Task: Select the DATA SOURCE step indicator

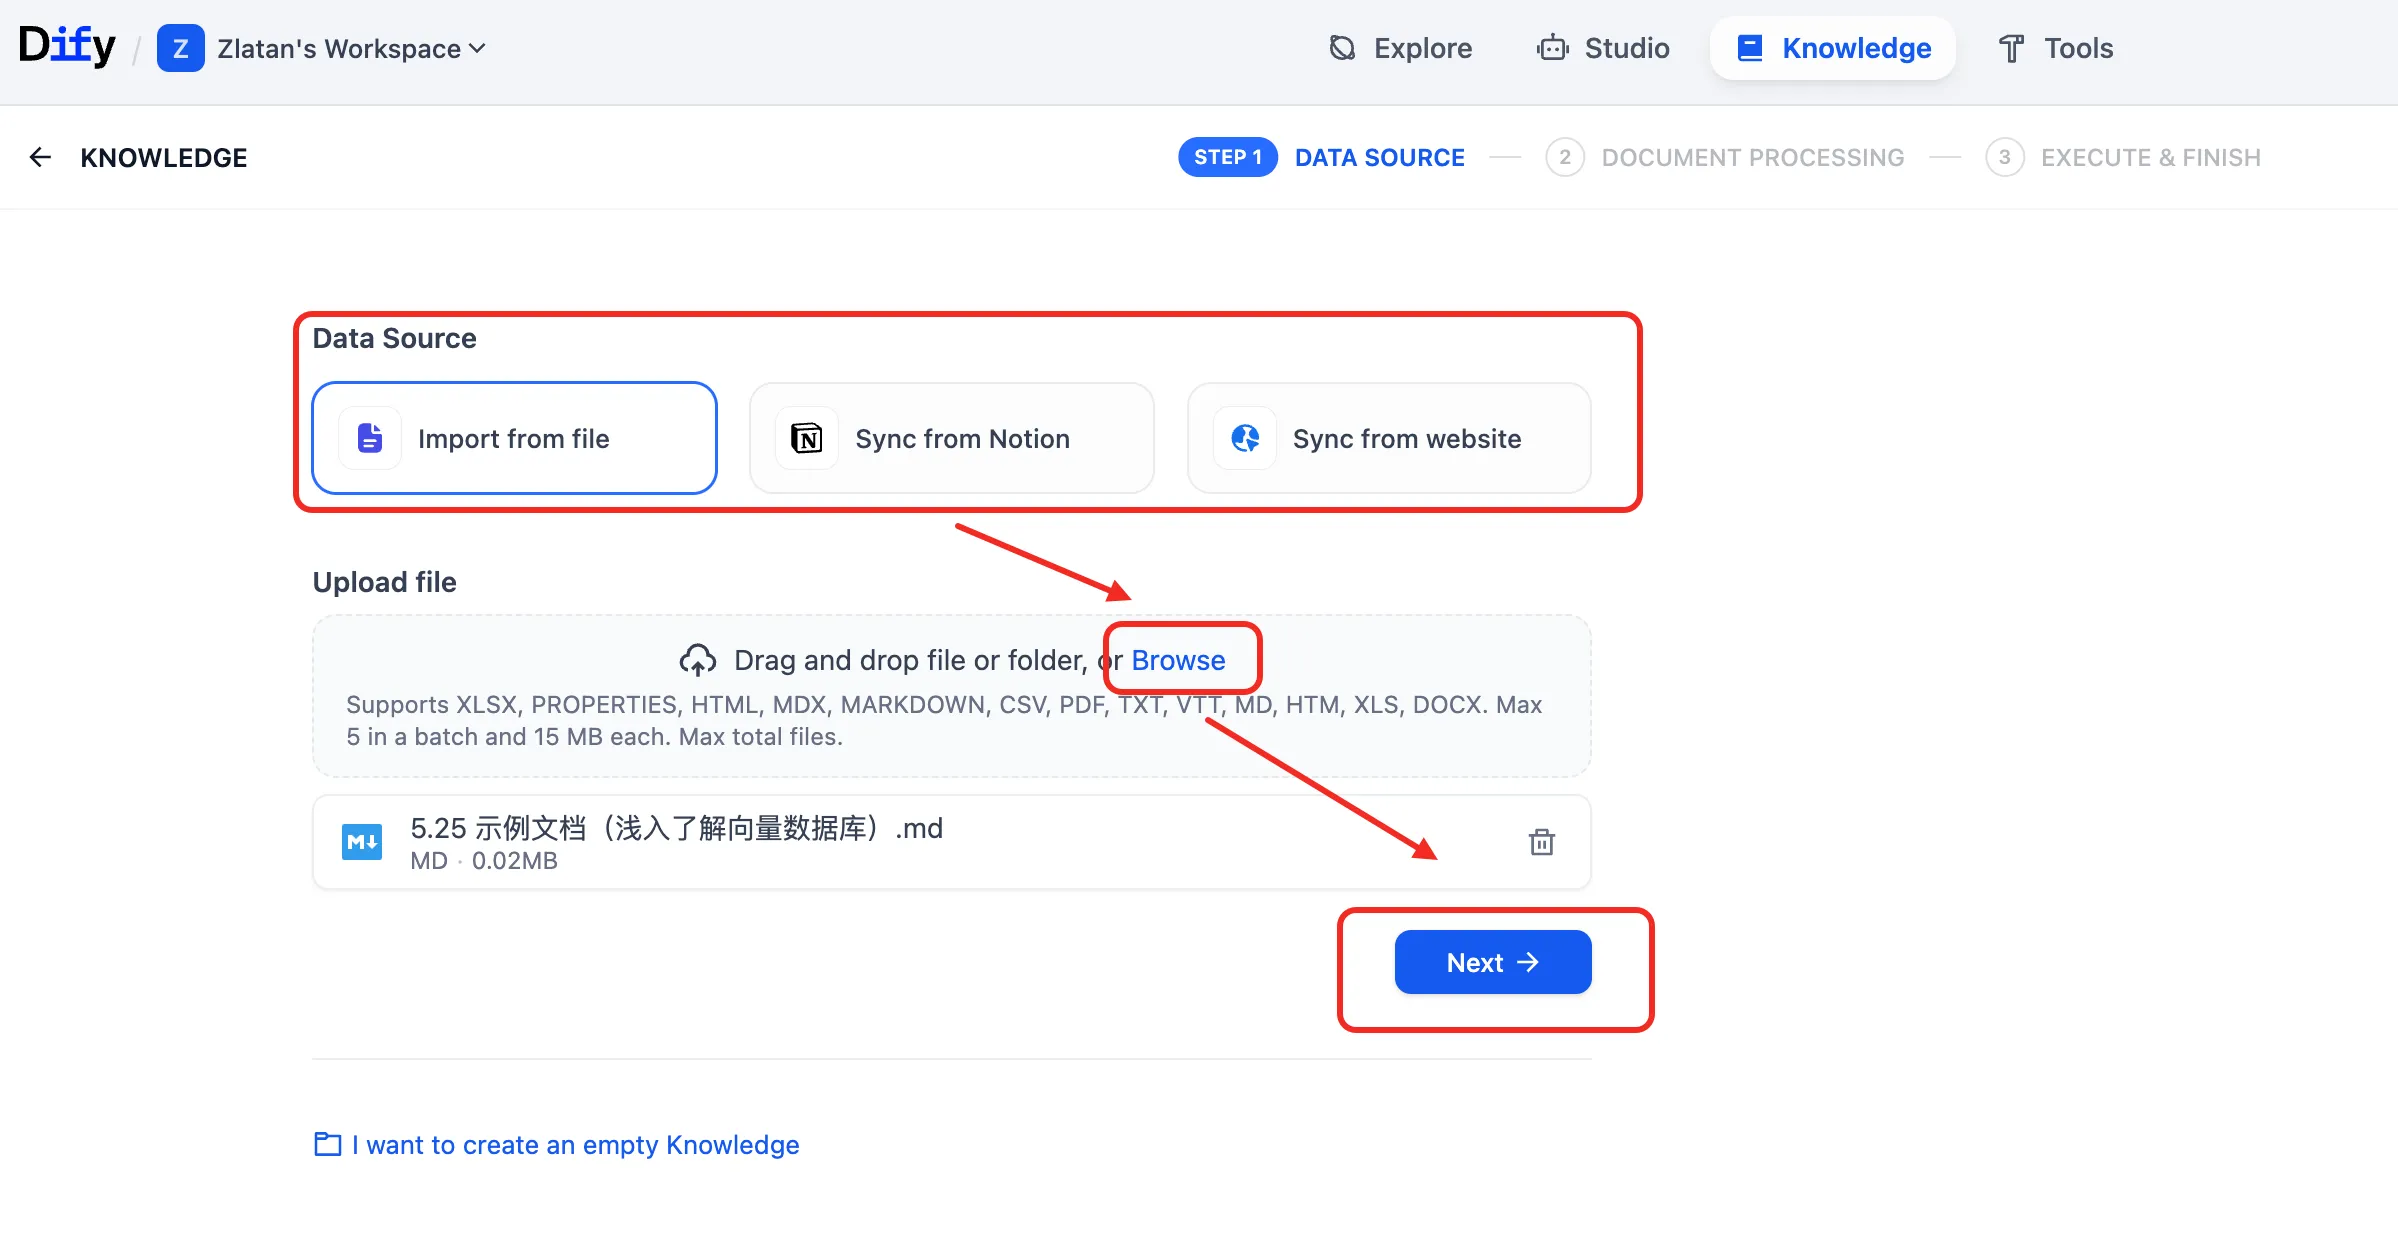Action: [1380, 157]
